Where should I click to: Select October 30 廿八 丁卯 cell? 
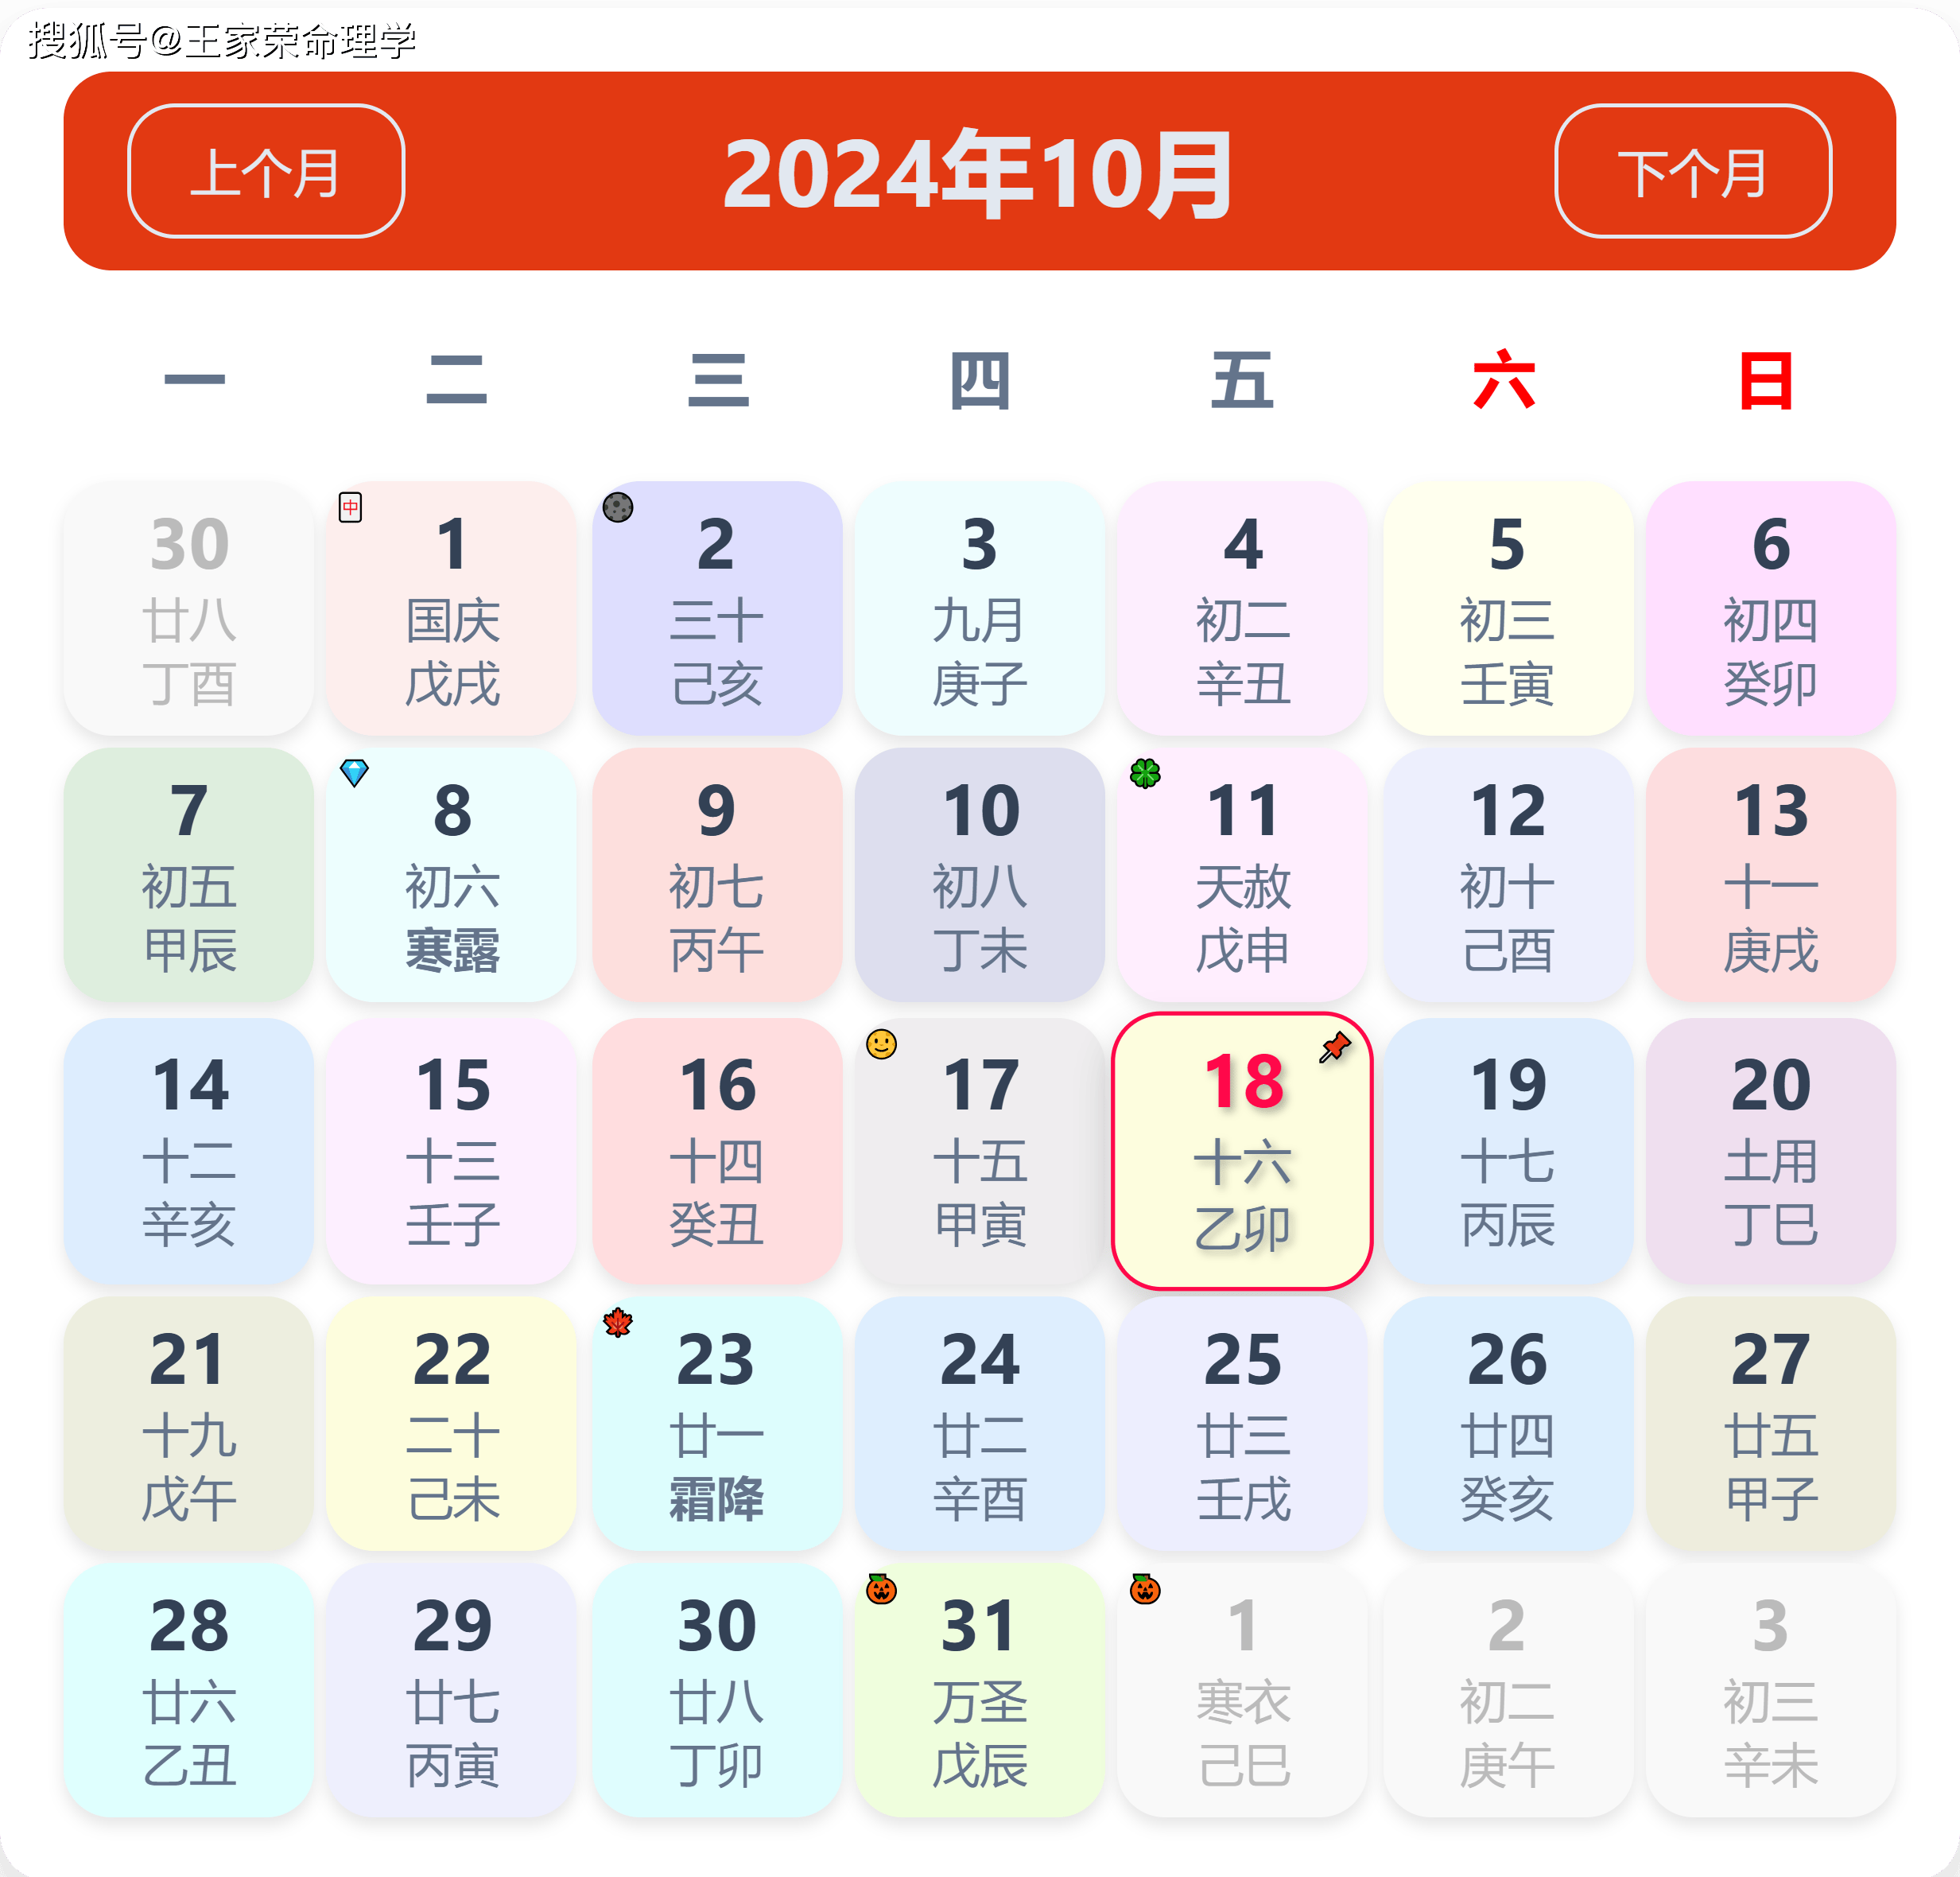[717, 1690]
